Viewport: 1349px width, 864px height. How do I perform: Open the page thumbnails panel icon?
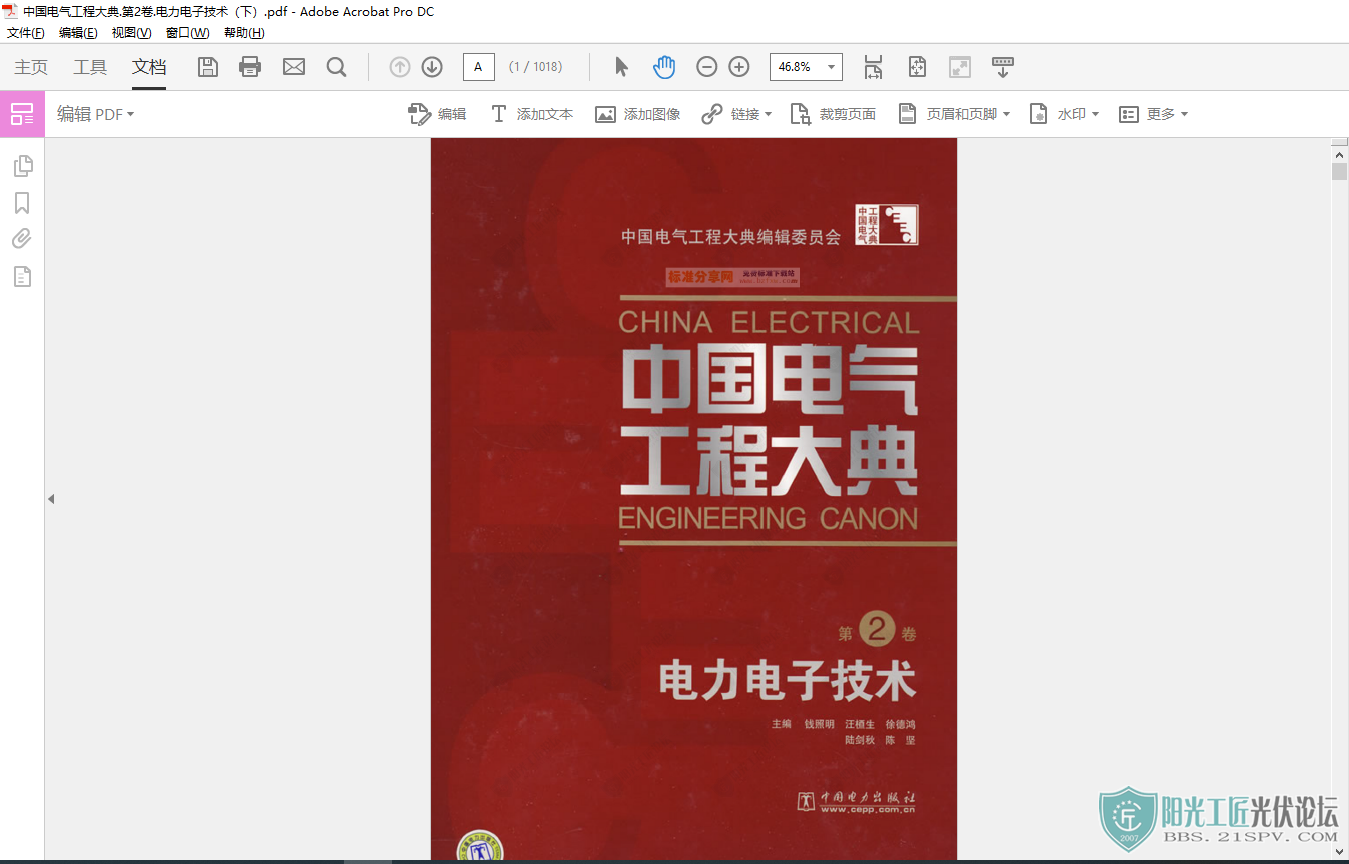click(x=22, y=166)
